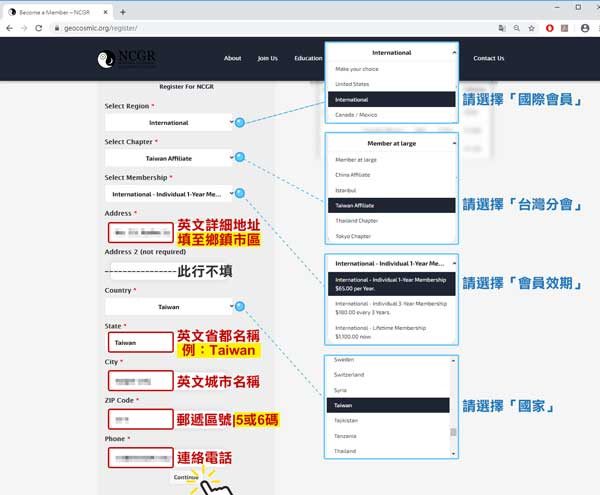600x495 pixels.
Task: Choose United States in region list
Action: (x=391, y=84)
